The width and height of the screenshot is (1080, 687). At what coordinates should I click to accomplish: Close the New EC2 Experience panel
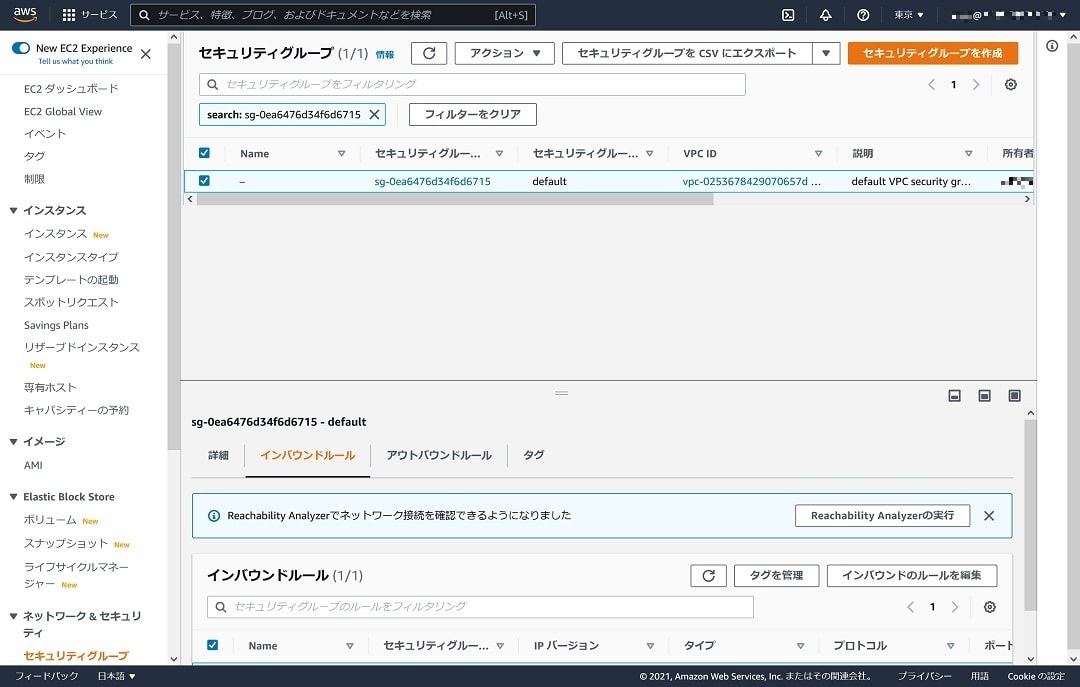(145, 54)
